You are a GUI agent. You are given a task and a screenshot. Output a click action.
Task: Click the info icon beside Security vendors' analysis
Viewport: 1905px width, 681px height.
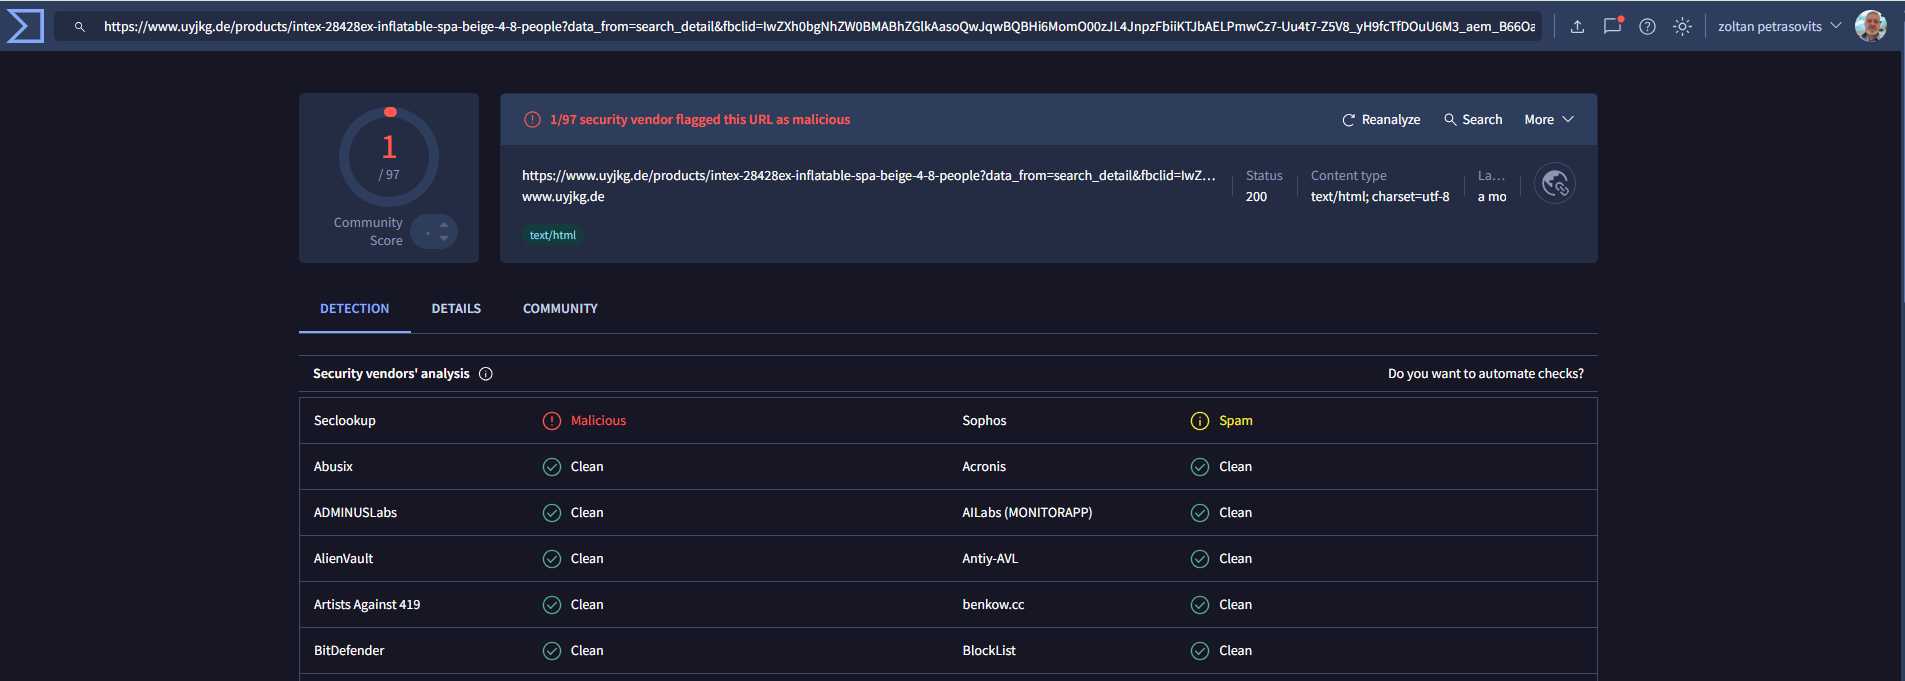coord(486,374)
